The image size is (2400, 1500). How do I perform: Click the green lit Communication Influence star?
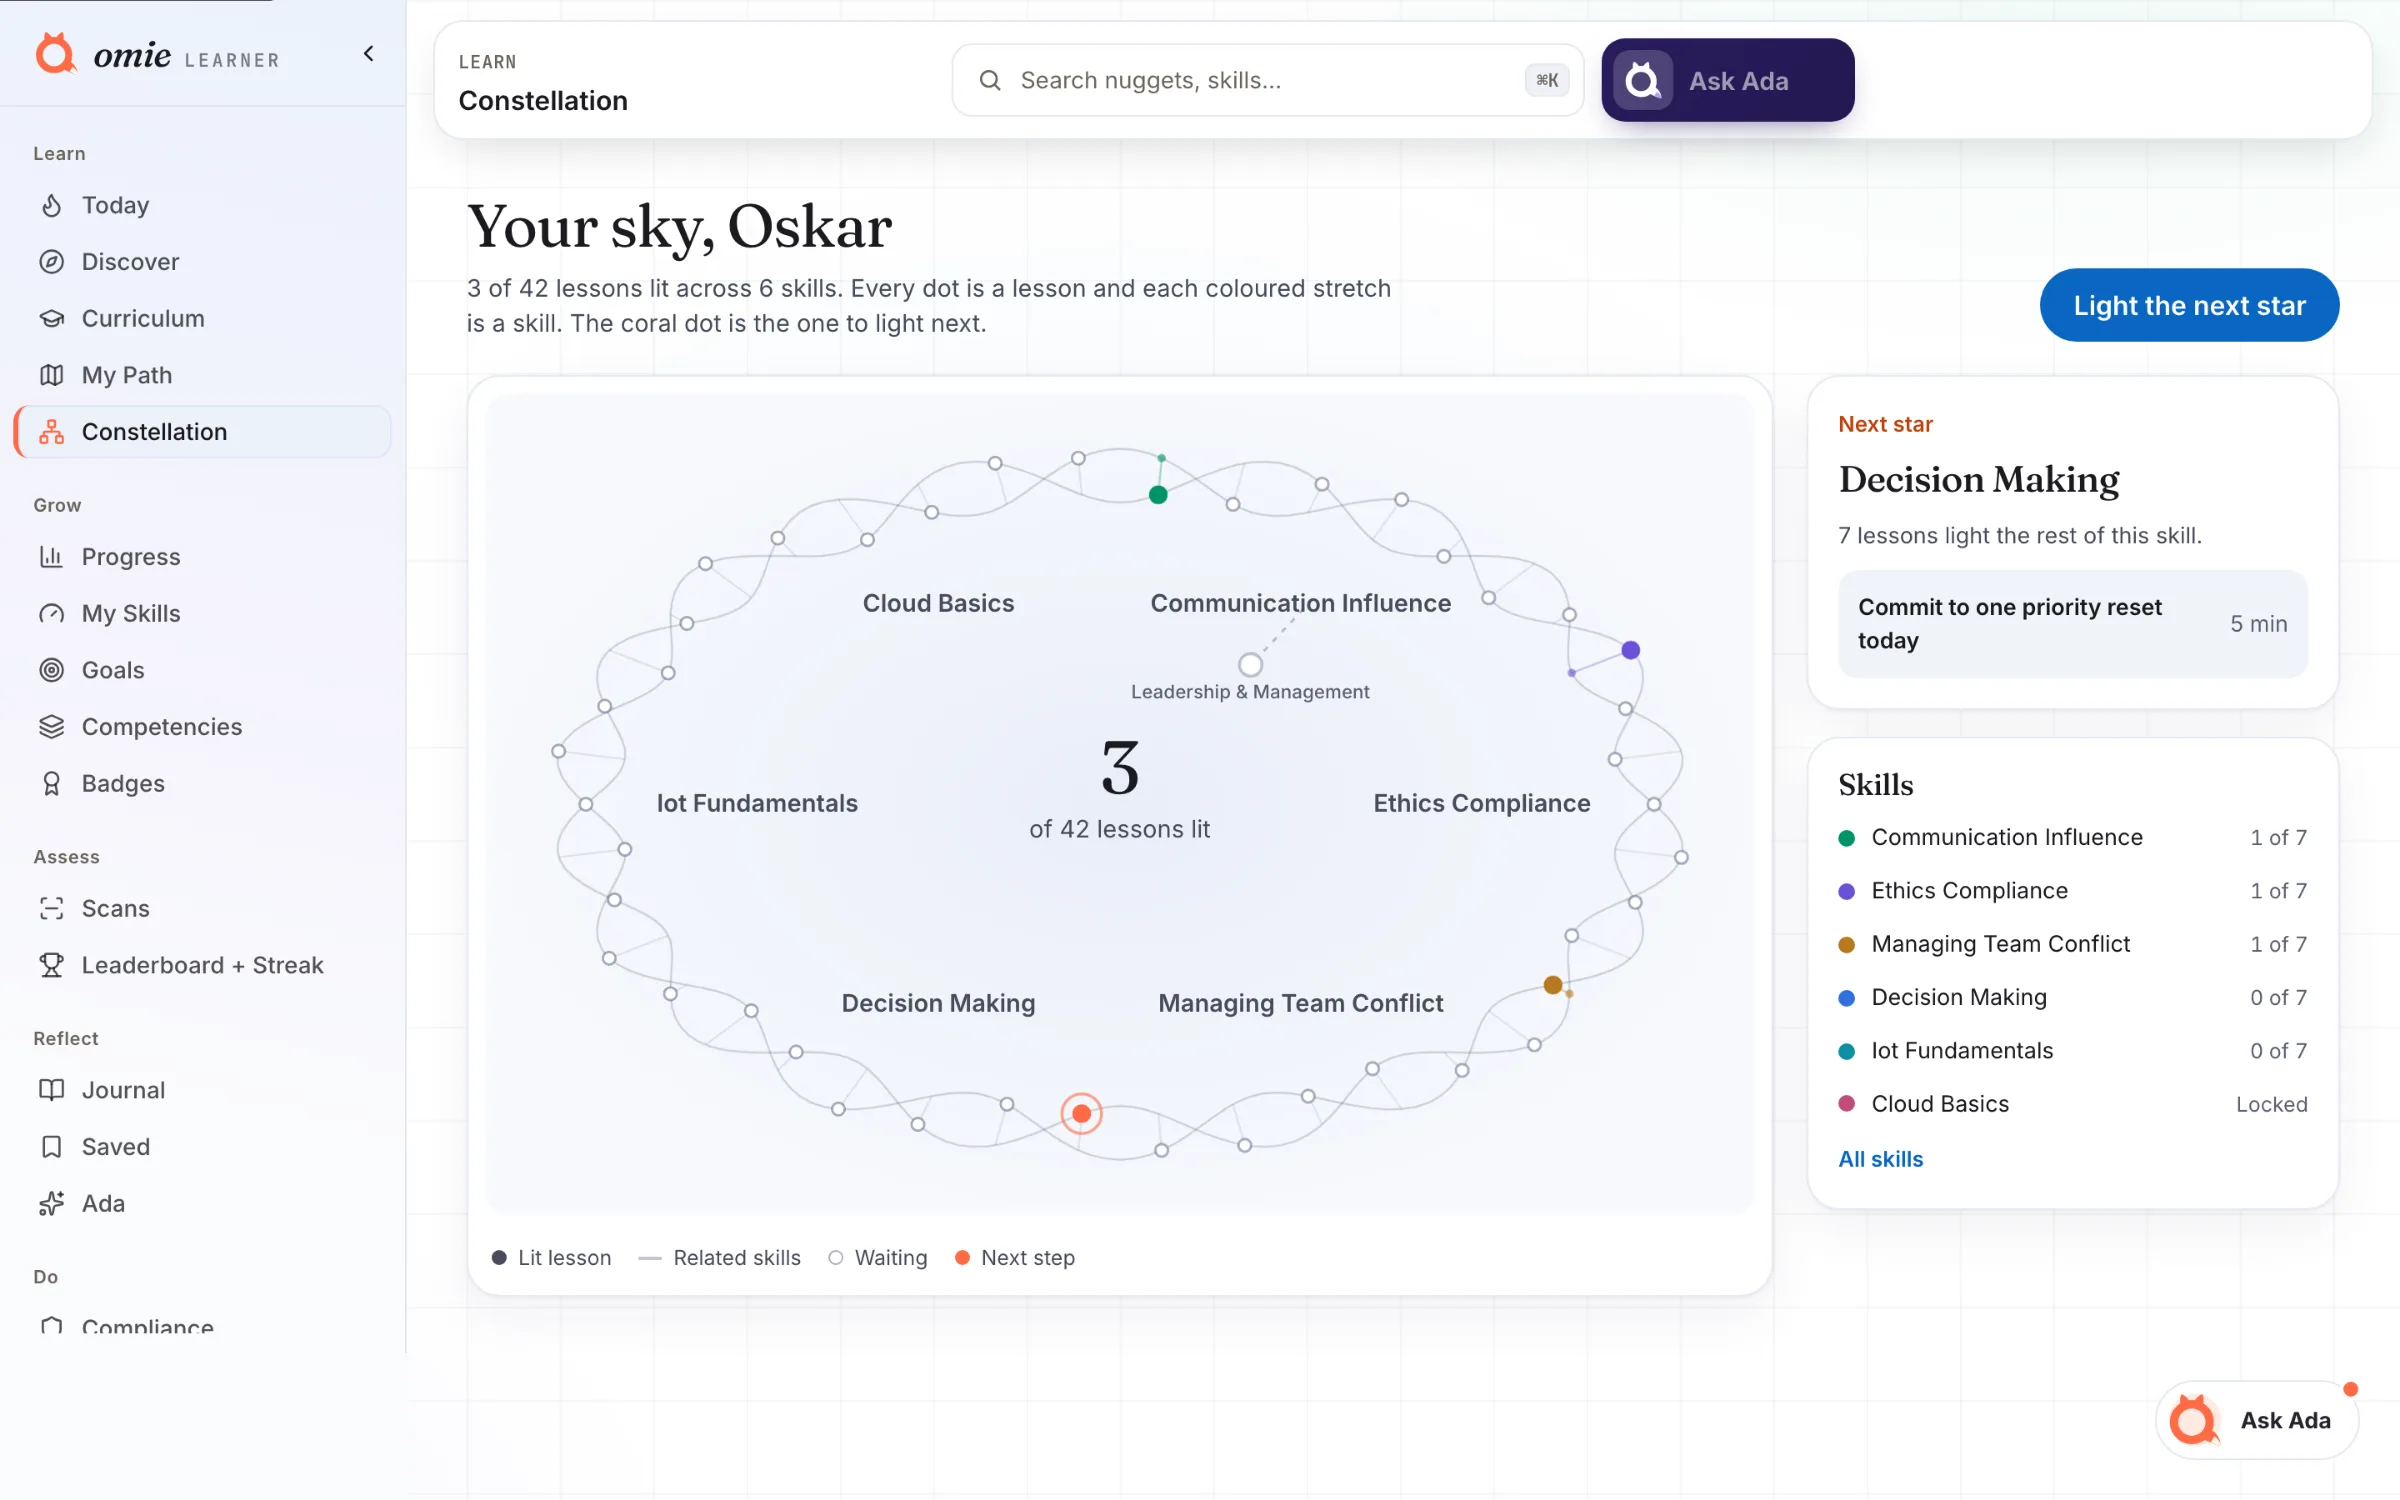[1158, 495]
